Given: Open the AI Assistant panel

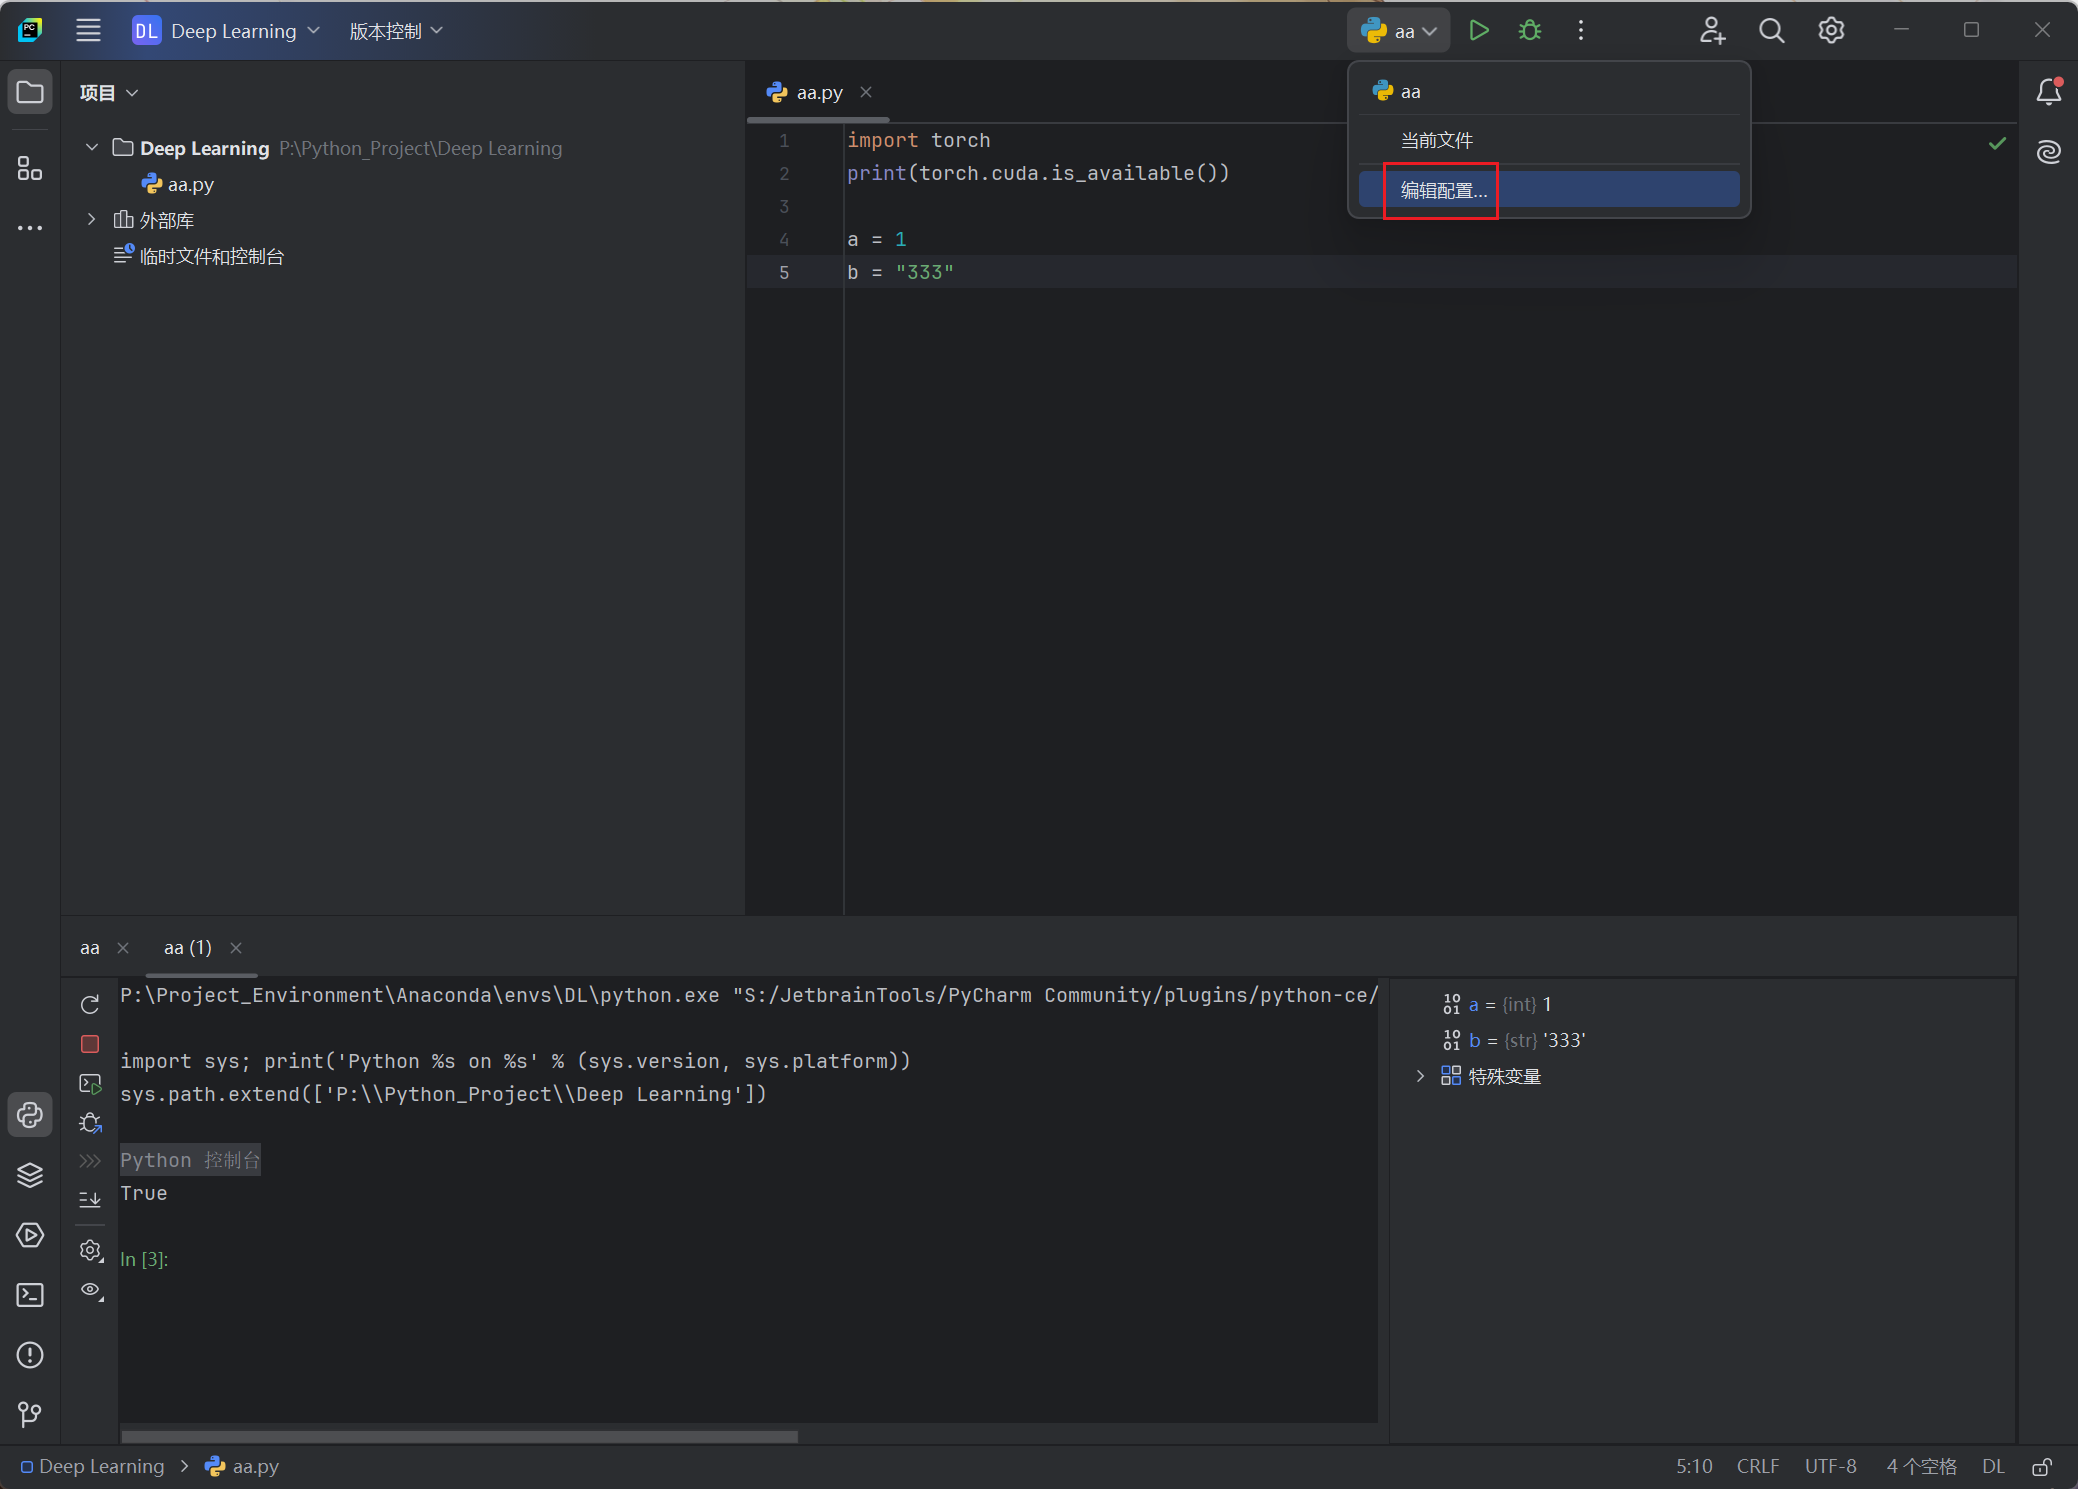Looking at the screenshot, I should coord(2048,152).
